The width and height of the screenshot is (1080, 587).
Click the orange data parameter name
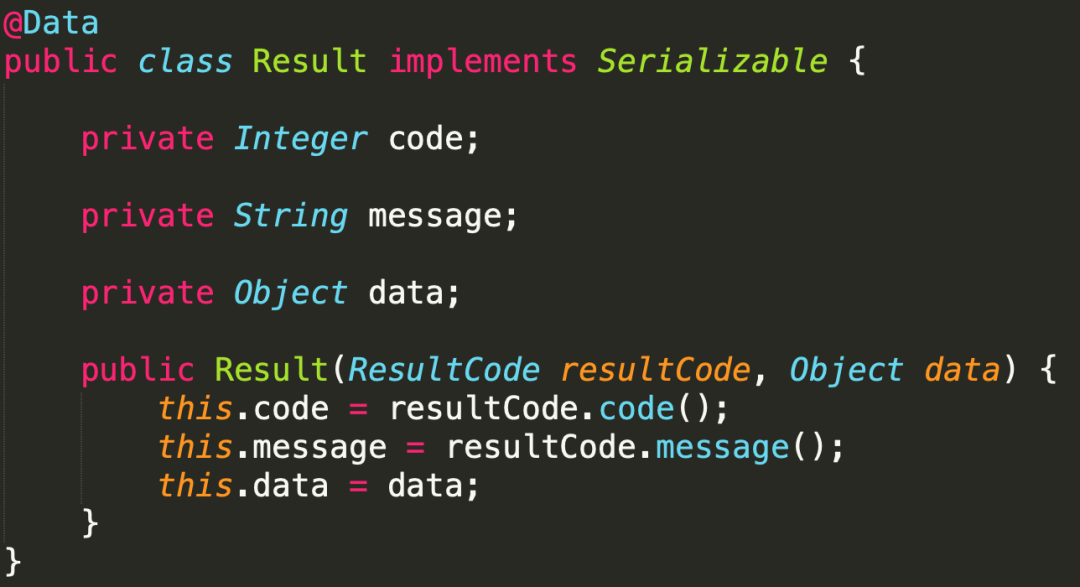pos(962,370)
